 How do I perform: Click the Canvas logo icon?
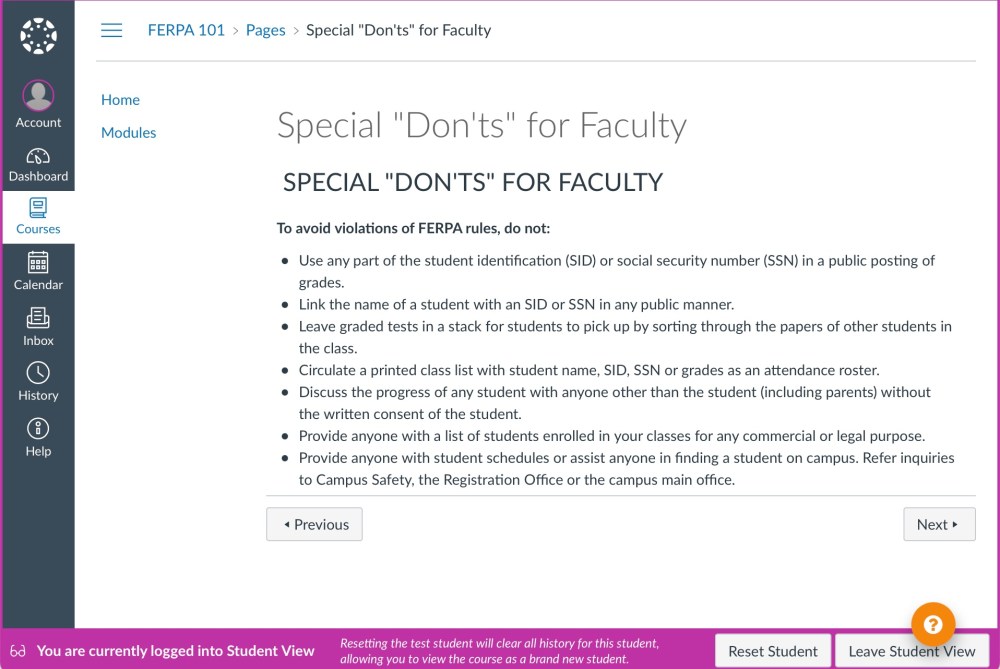(38, 36)
